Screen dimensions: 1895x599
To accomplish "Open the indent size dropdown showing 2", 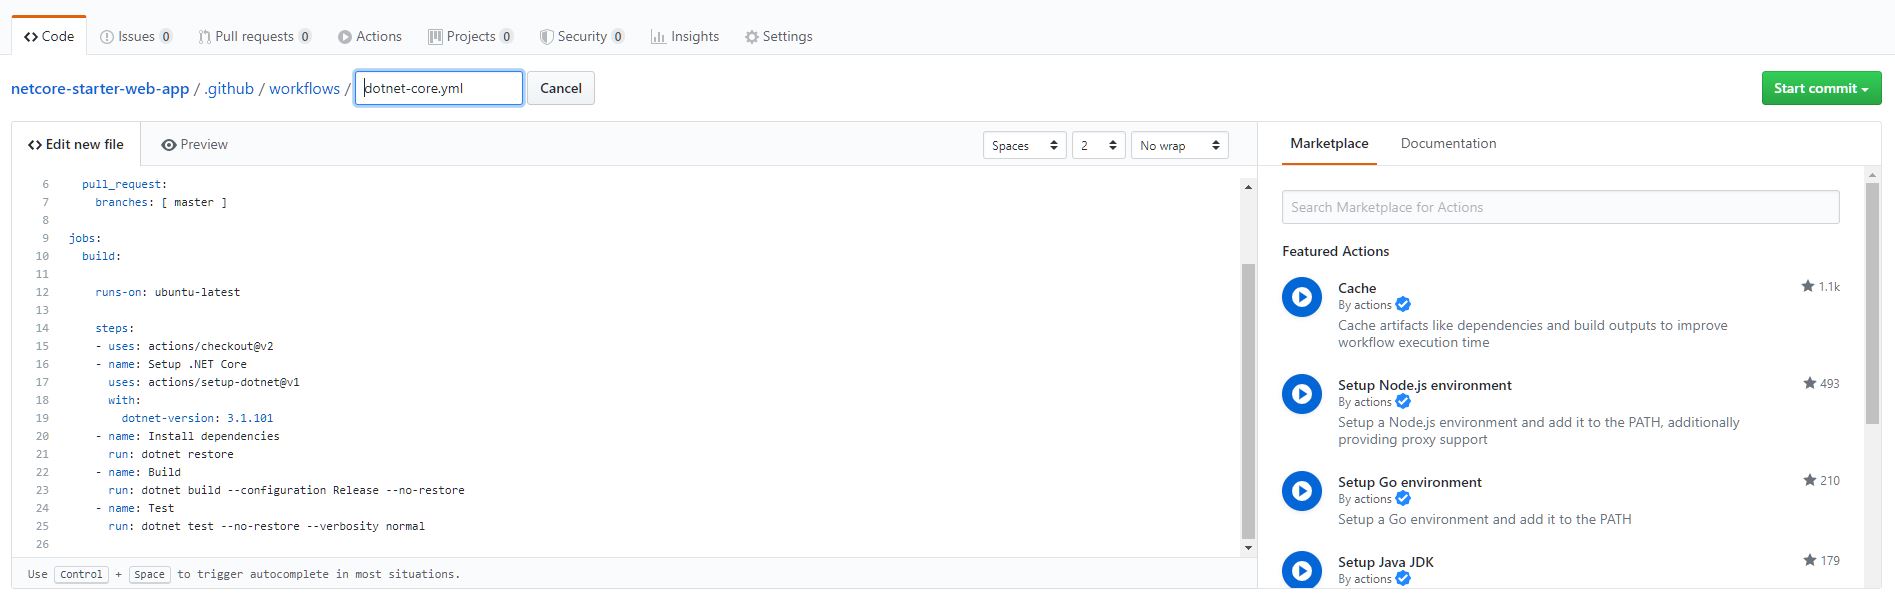I will click(1097, 146).
